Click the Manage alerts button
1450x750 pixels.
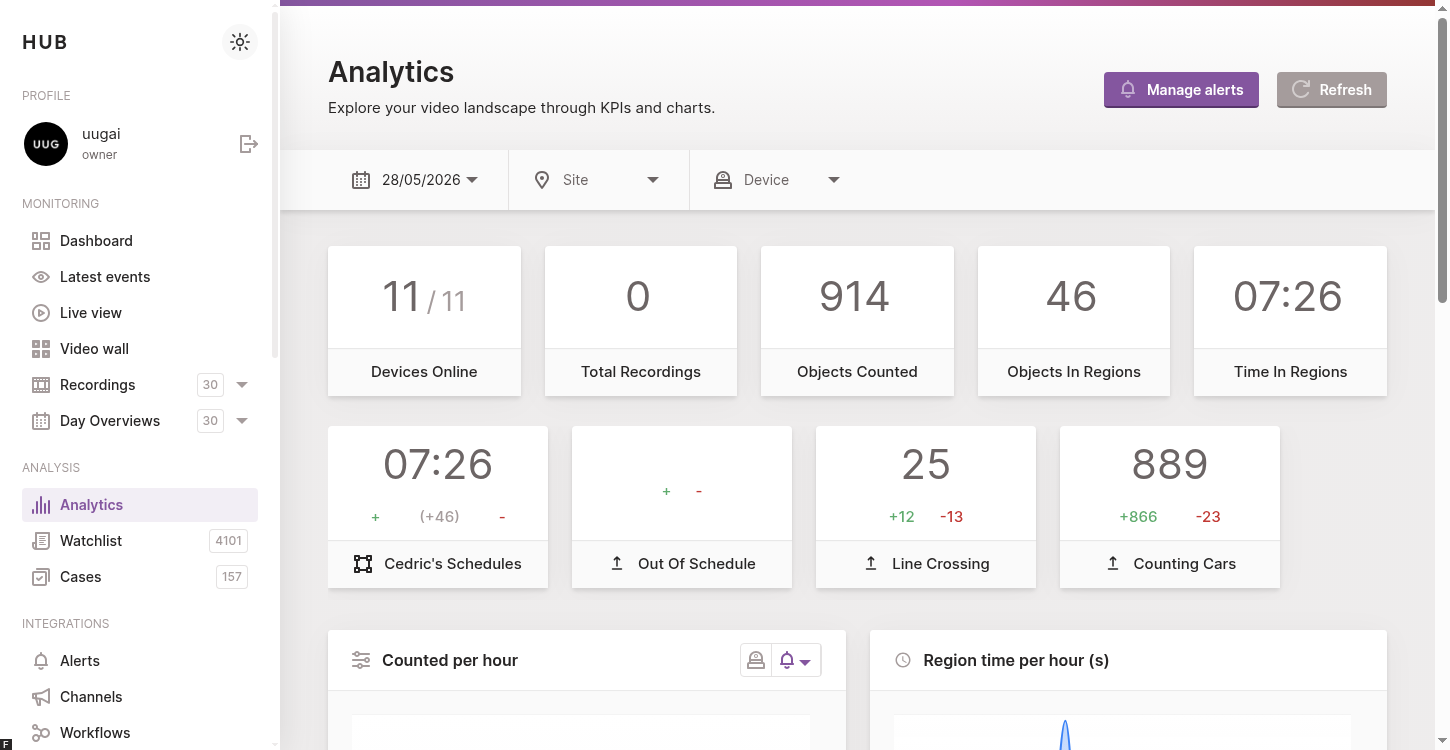pos(1181,90)
